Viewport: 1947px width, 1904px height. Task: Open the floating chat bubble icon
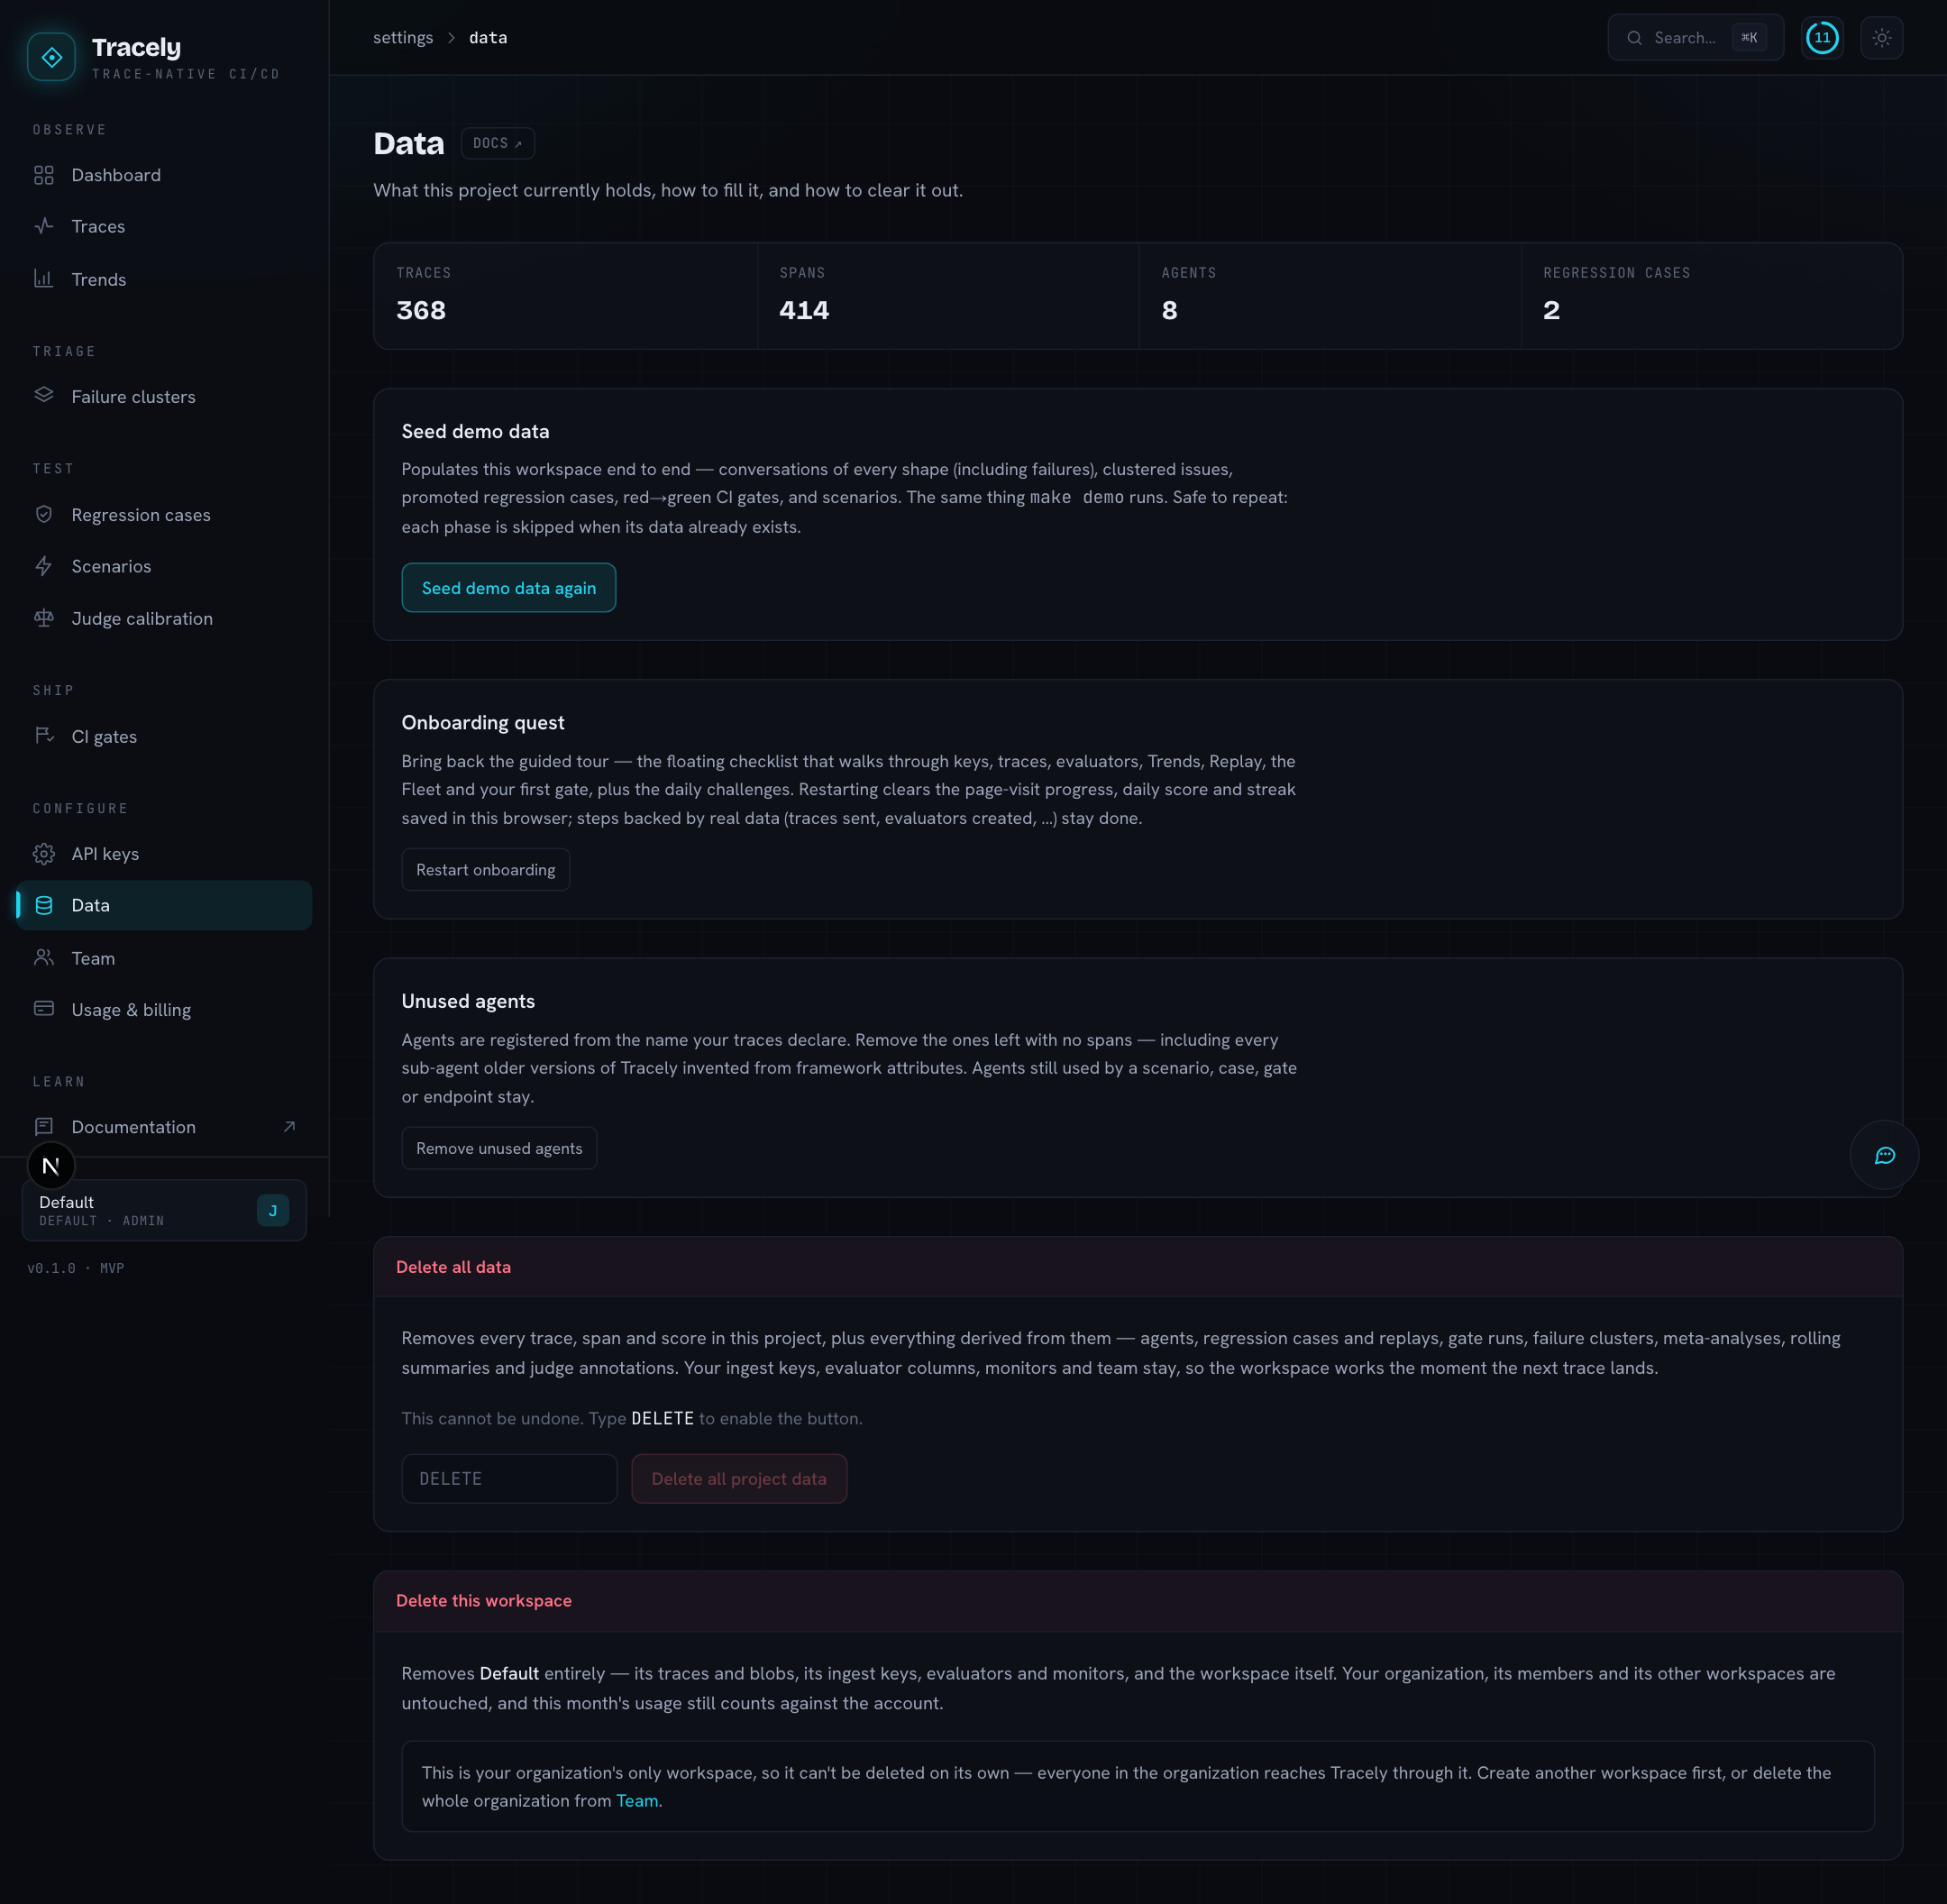(1884, 1155)
